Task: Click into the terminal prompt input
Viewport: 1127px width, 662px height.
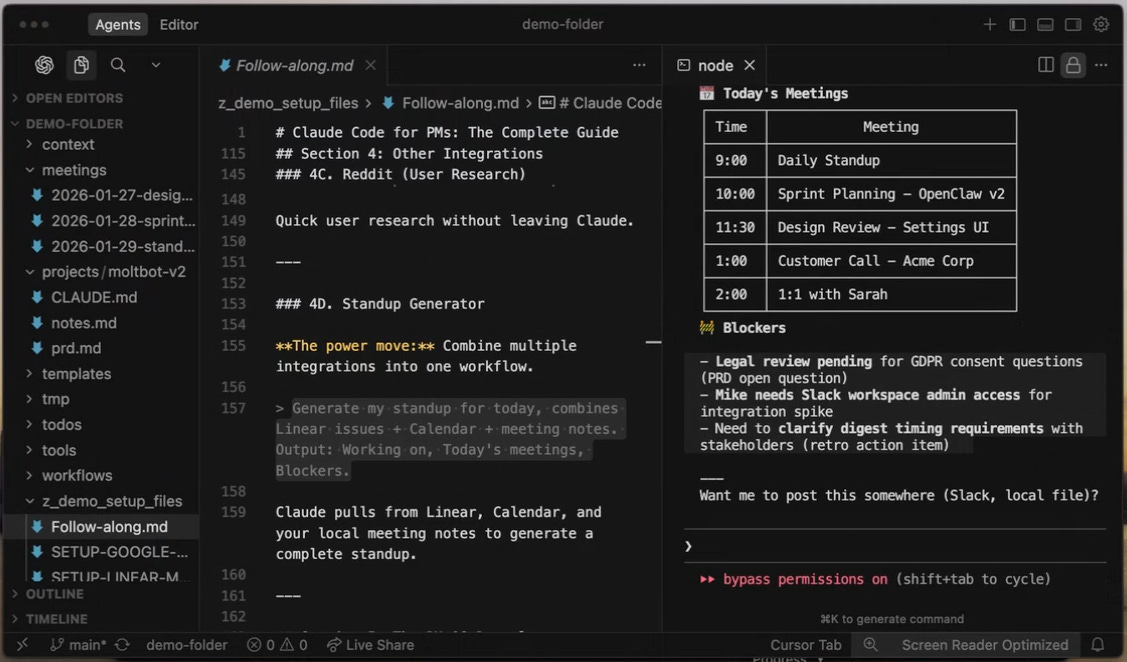Action: (895, 546)
